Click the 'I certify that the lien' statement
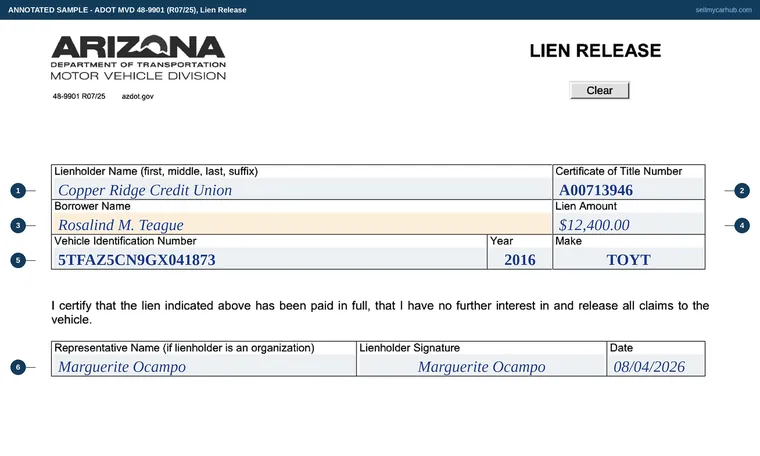The width and height of the screenshot is (760, 456). point(380,313)
